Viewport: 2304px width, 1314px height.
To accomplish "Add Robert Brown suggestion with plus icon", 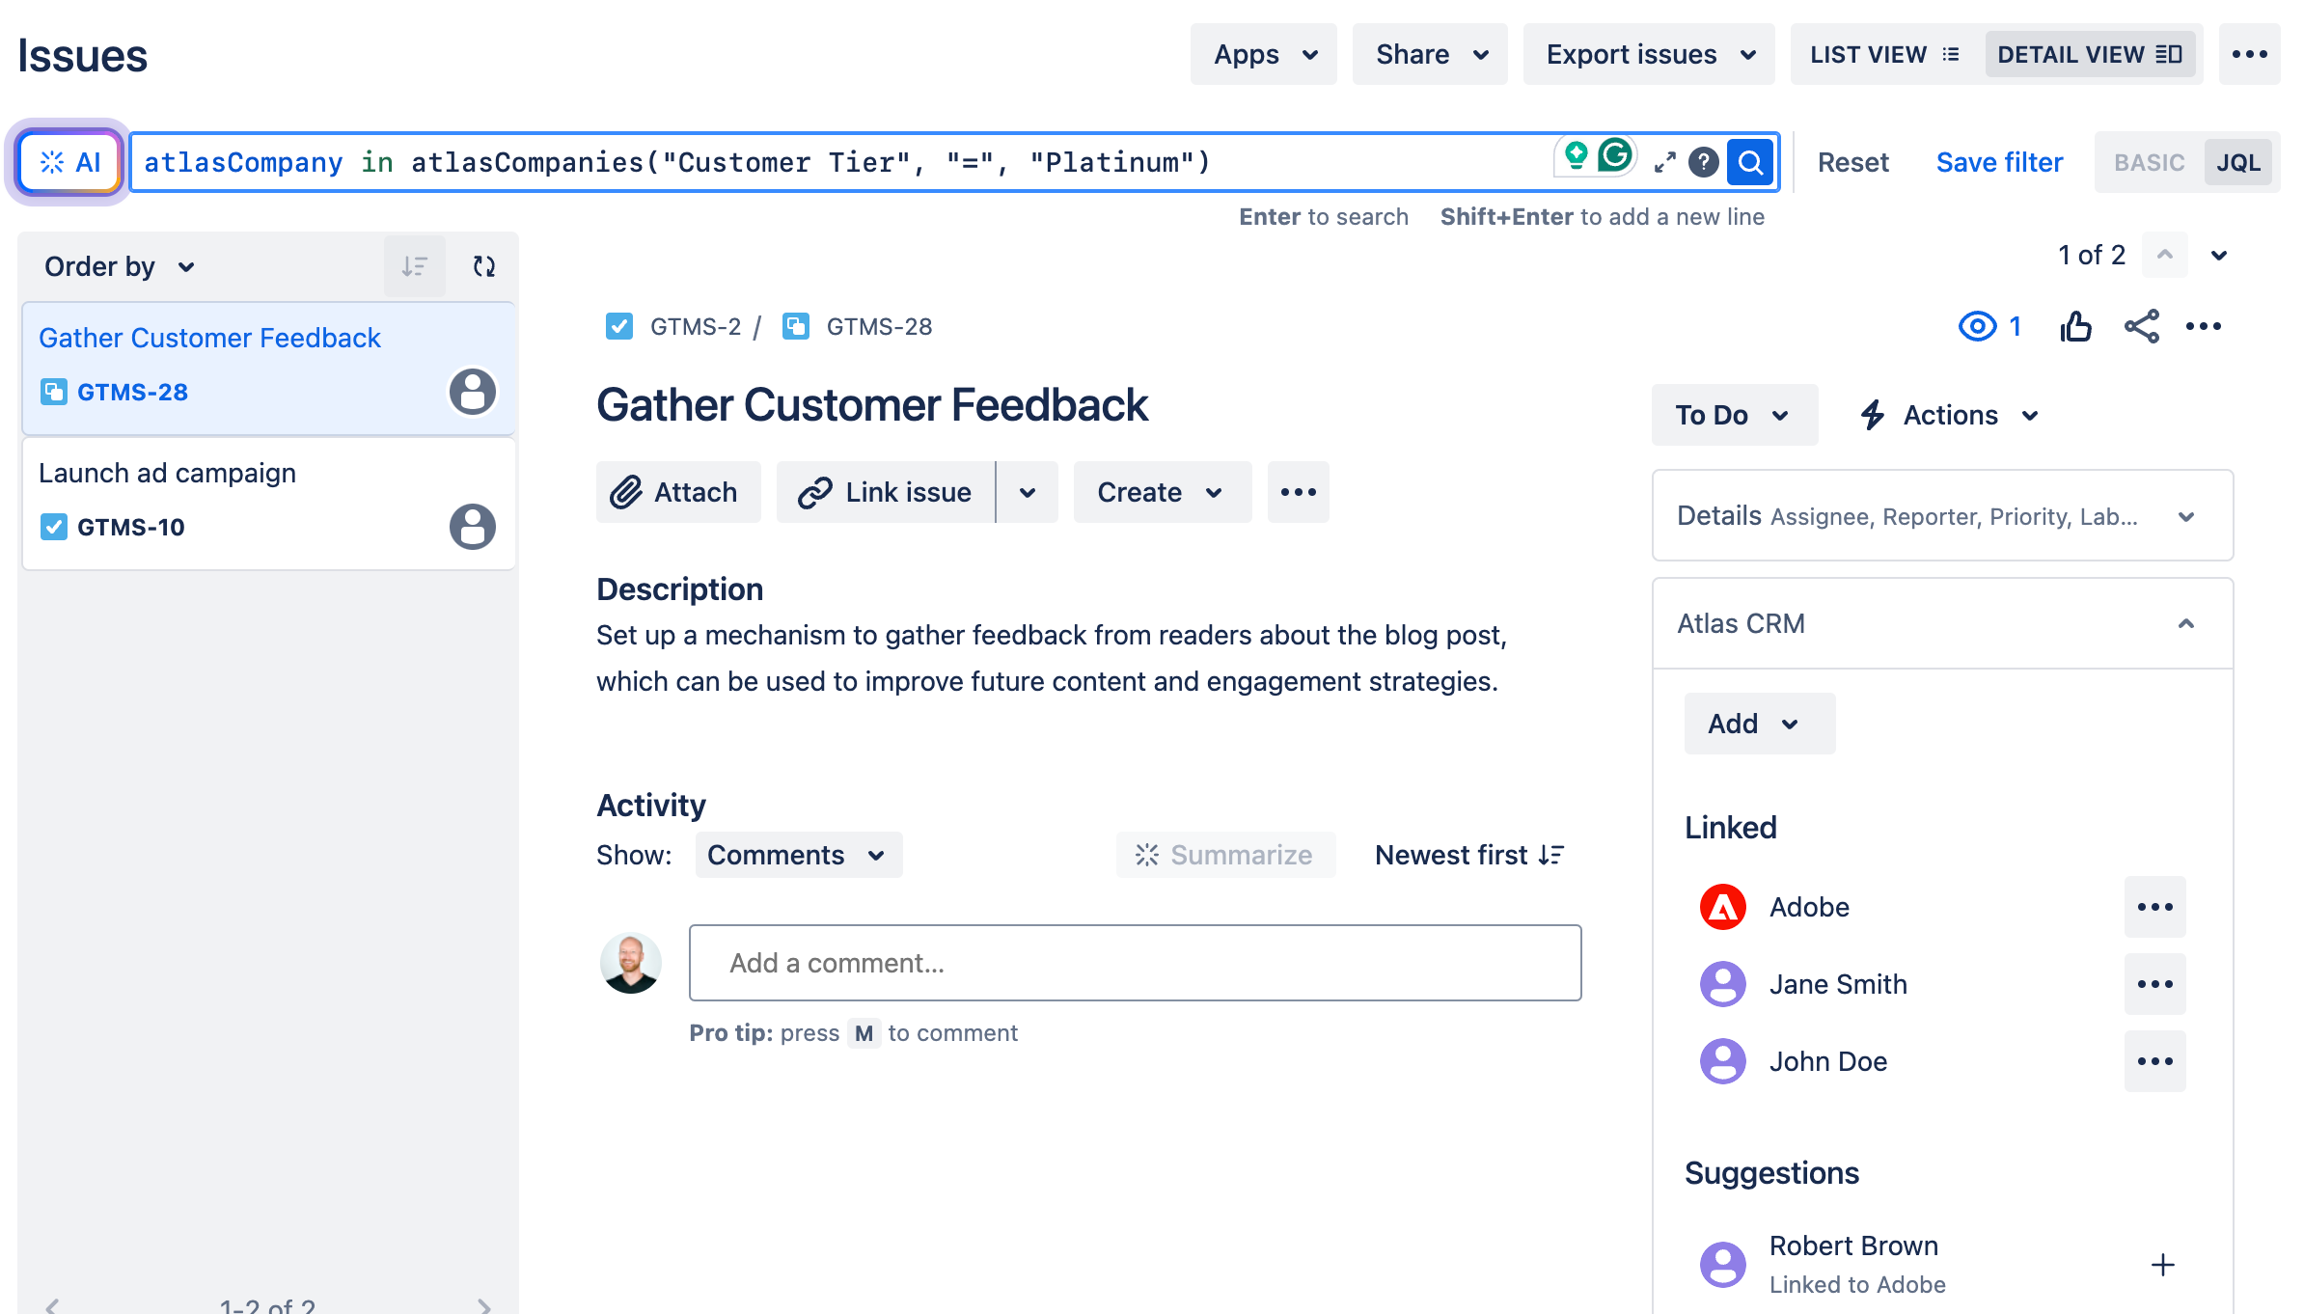I will click(2162, 1264).
